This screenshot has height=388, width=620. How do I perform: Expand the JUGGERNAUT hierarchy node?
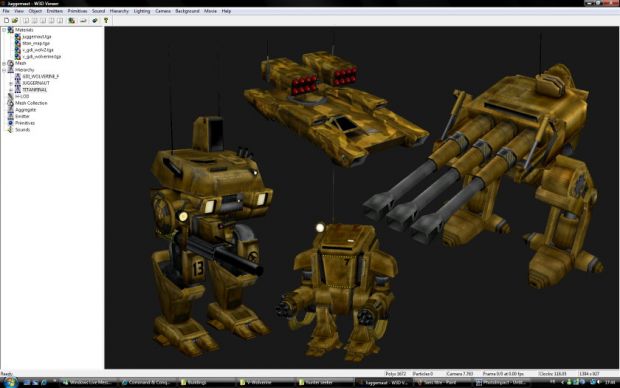click(x=11, y=83)
